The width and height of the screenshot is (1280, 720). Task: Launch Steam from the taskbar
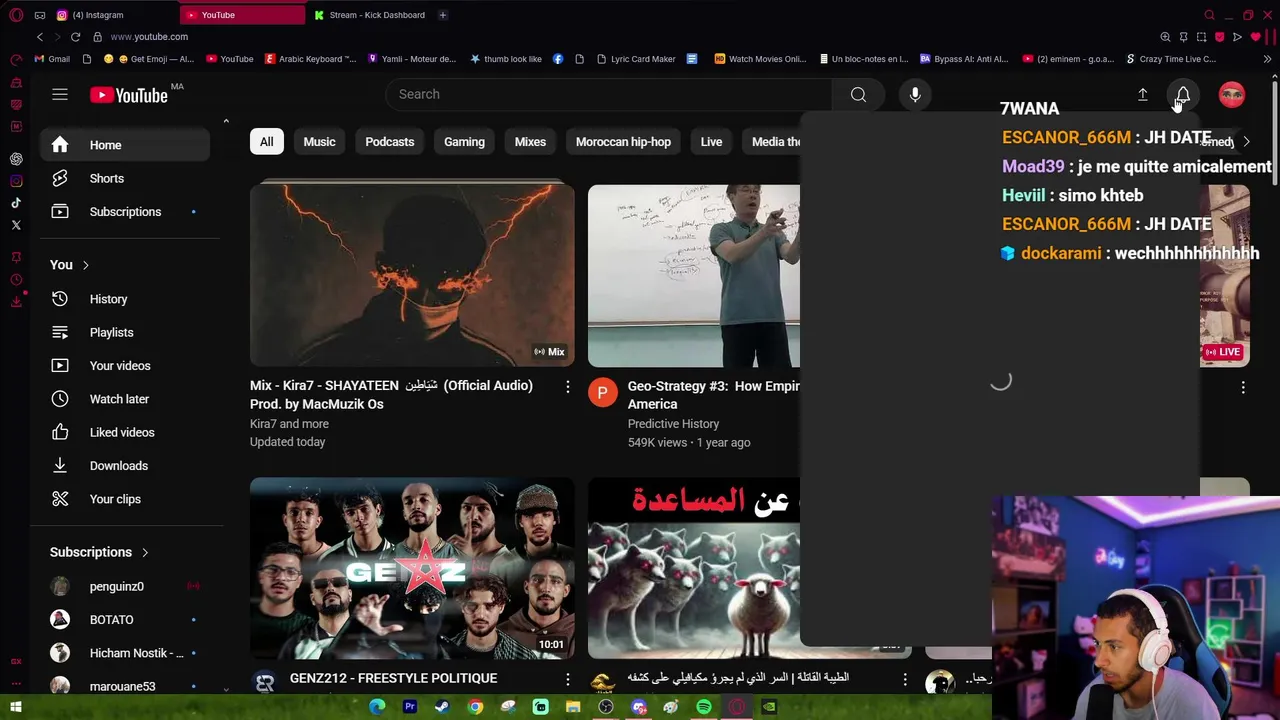point(442,707)
